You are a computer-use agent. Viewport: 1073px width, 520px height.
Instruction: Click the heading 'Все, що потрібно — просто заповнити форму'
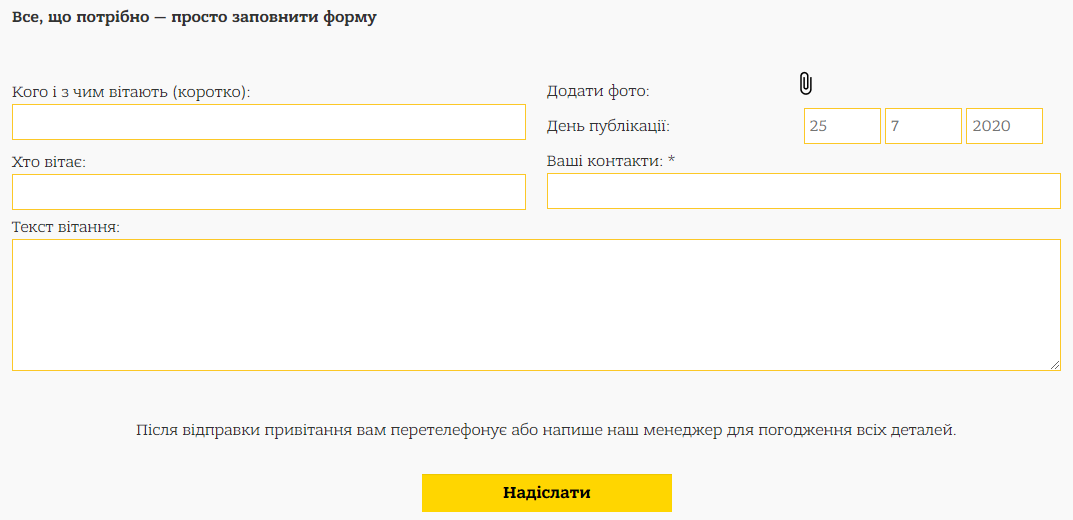(194, 17)
